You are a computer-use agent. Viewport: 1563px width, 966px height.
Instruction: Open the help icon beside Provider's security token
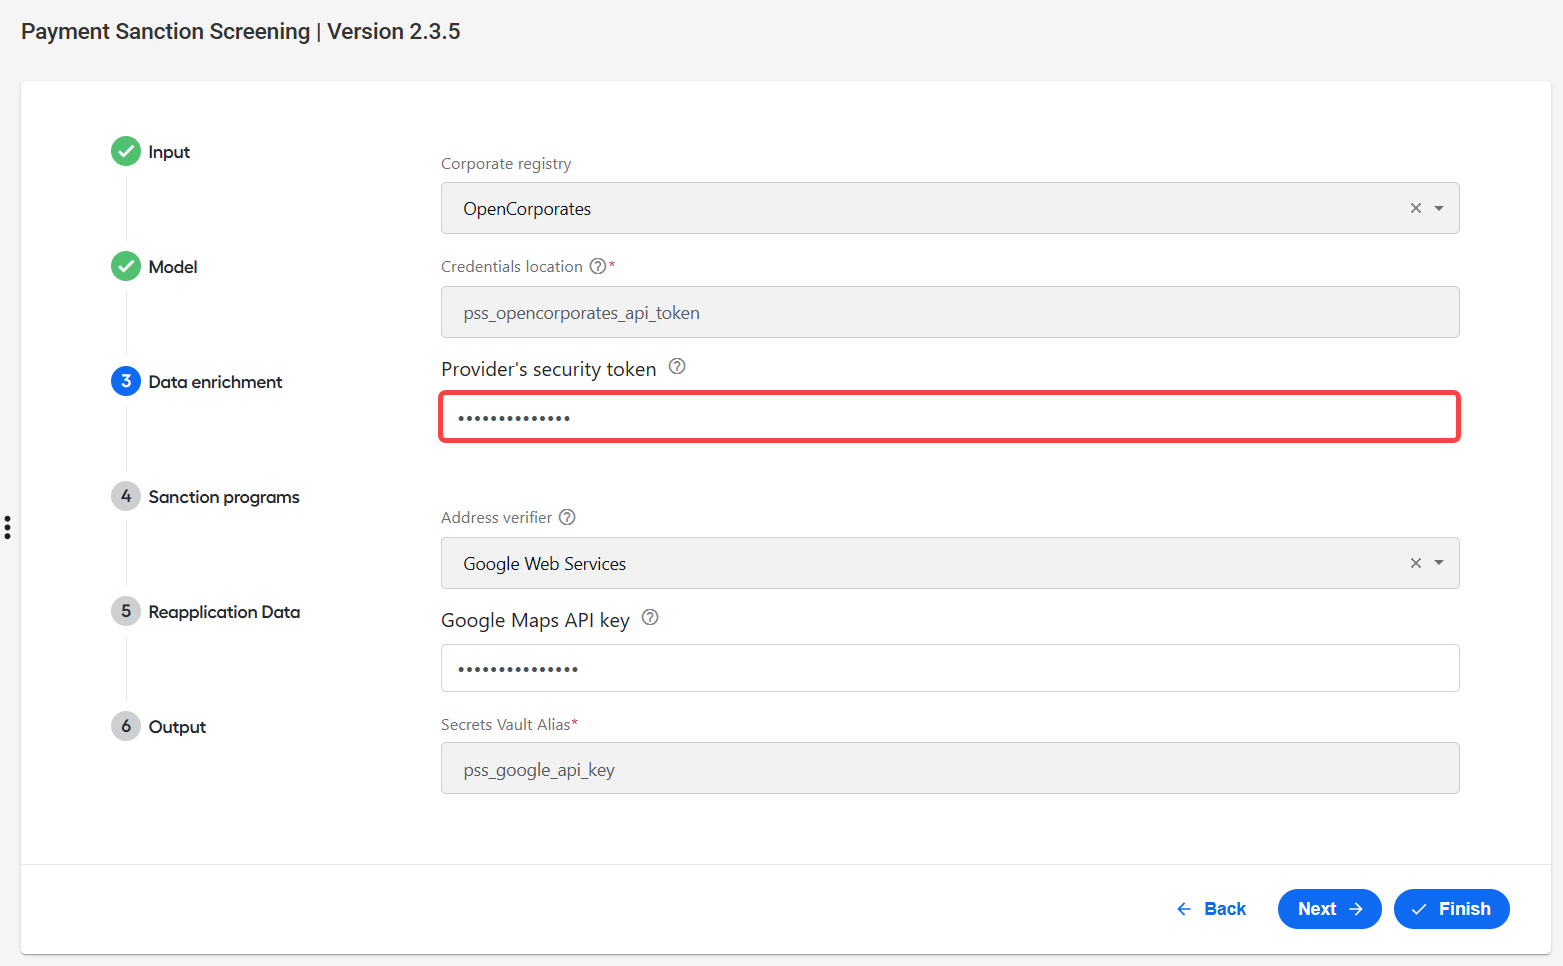pos(677,367)
